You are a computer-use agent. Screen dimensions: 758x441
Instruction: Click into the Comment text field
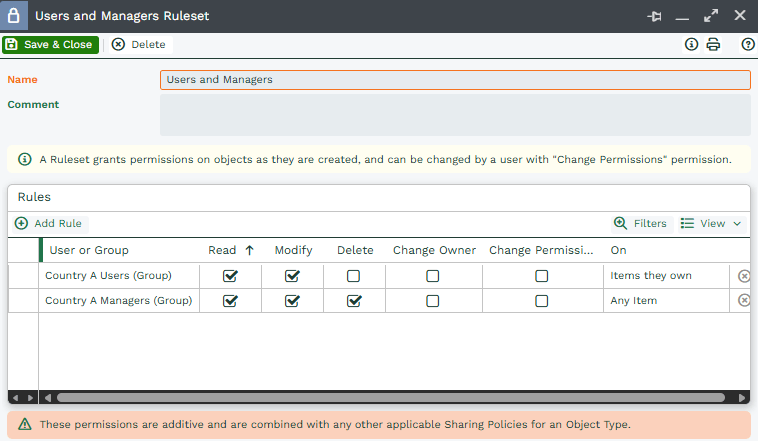(x=455, y=115)
